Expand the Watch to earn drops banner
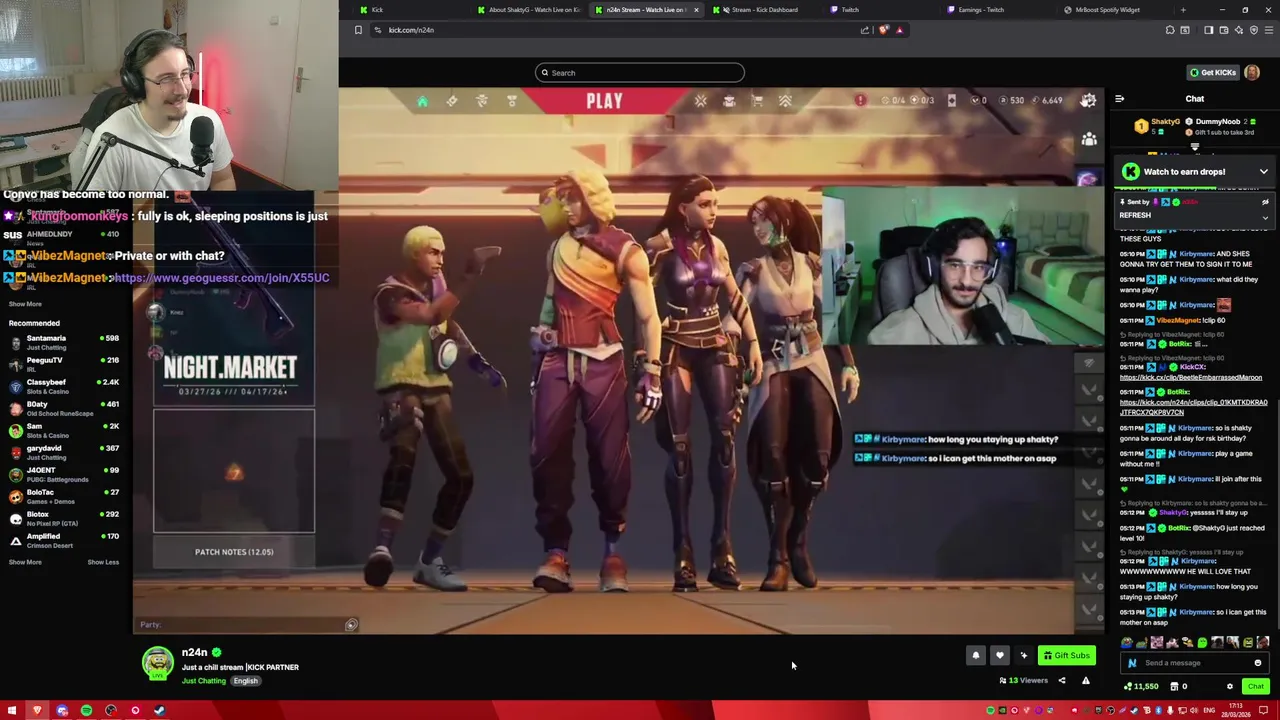The image size is (1280, 720). tap(1264, 172)
